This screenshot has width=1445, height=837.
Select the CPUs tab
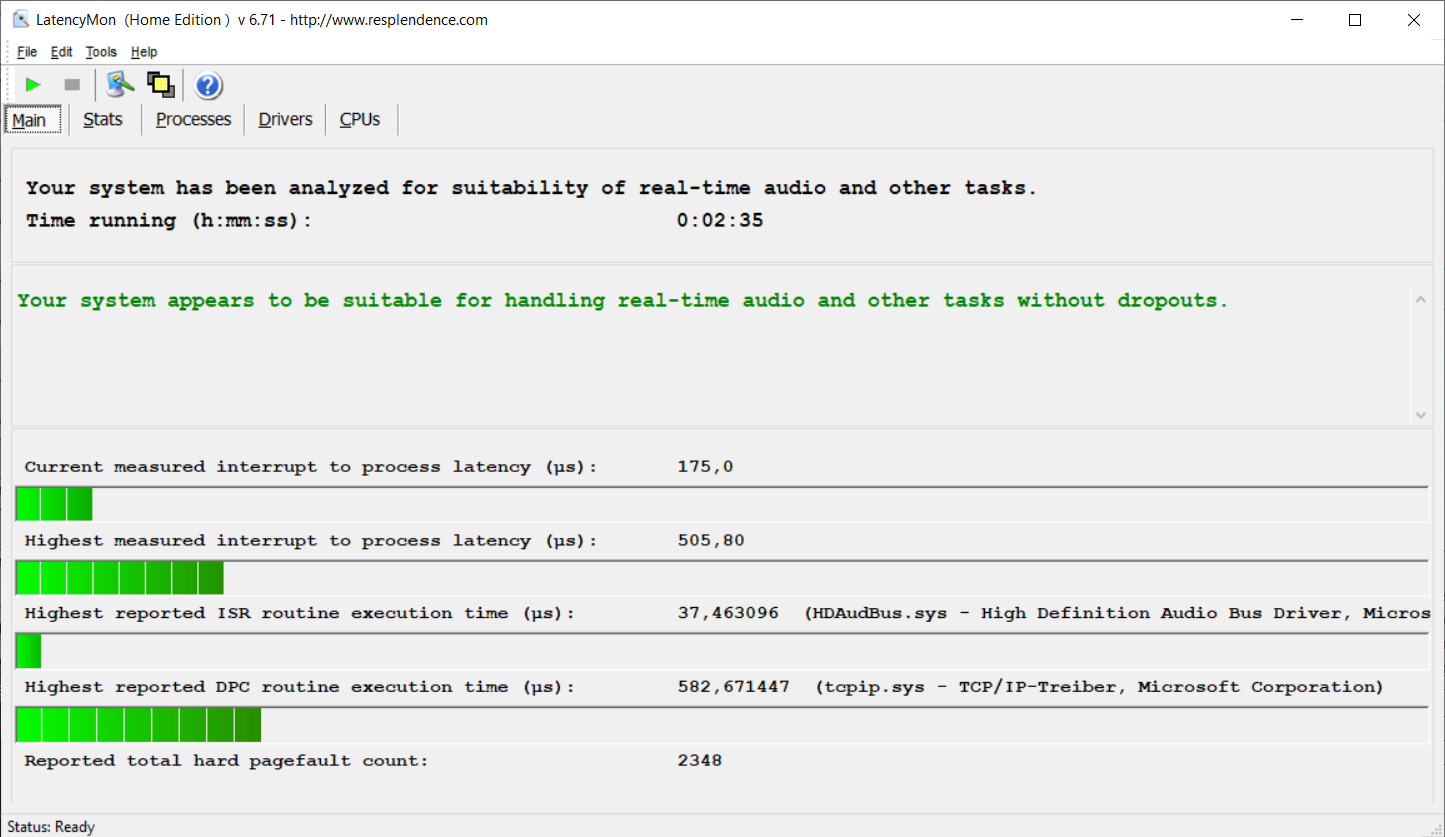point(360,120)
